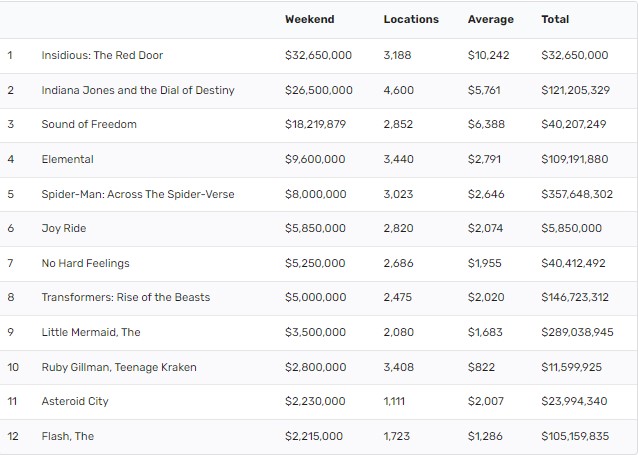Open the Asteroid City movie link
The width and height of the screenshot is (638, 455).
tap(75, 401)
